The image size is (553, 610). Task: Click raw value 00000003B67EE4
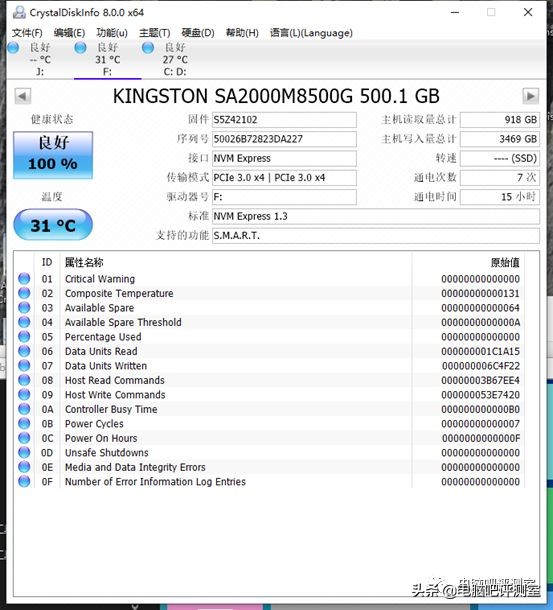click(x=481, y=380)
